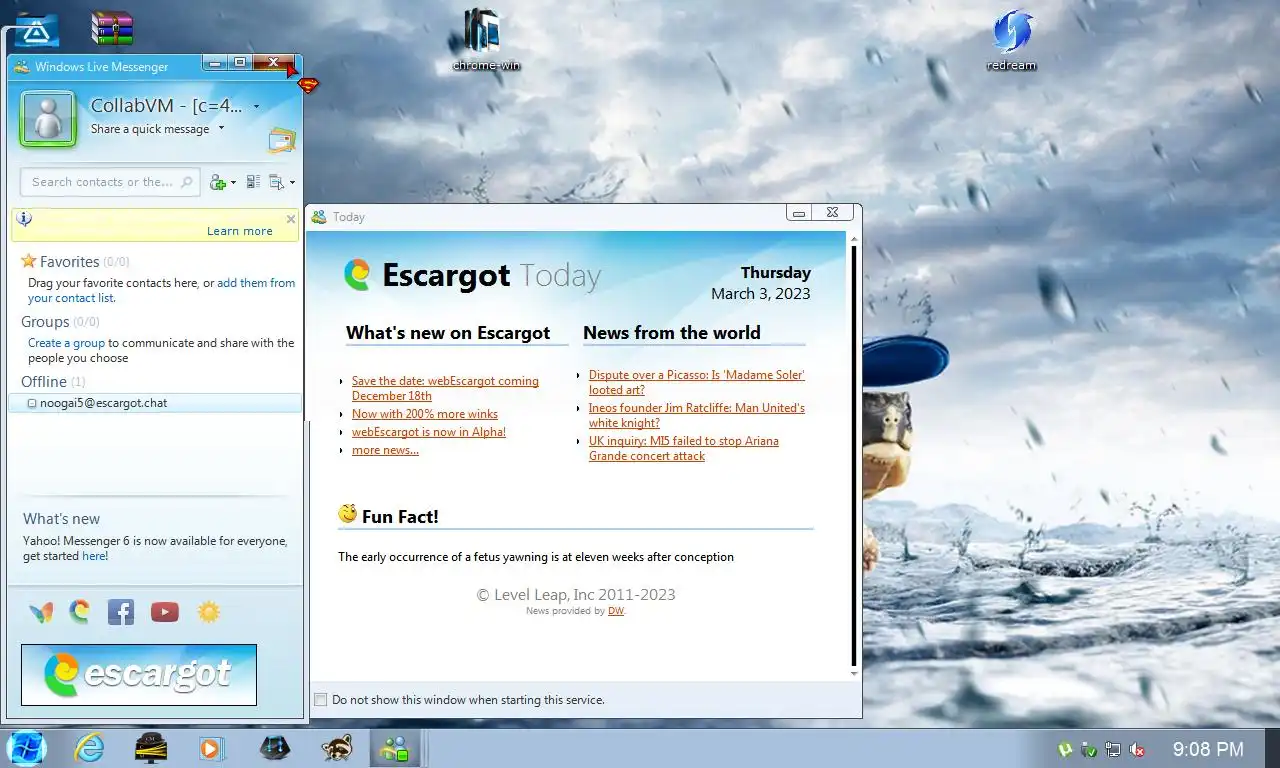Click the 'more news...' link

(x=385, y=450)
